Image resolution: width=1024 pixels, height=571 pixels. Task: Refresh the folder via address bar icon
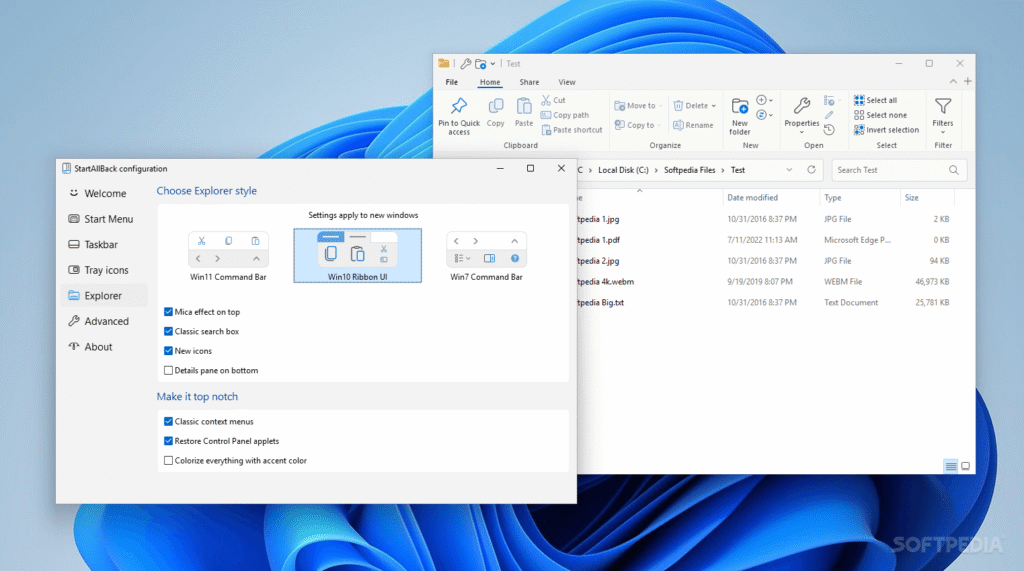point(812,170)
